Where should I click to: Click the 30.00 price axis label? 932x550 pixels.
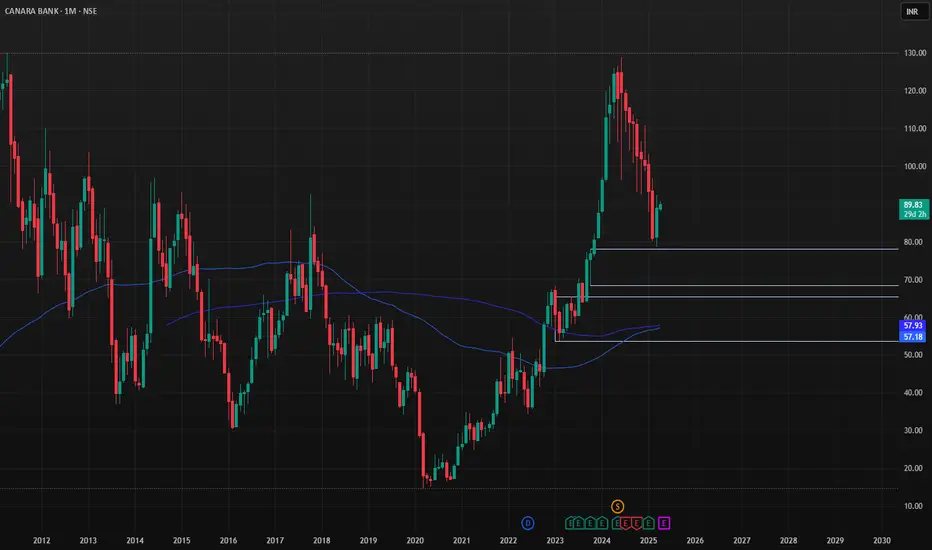tap(915, 430)
